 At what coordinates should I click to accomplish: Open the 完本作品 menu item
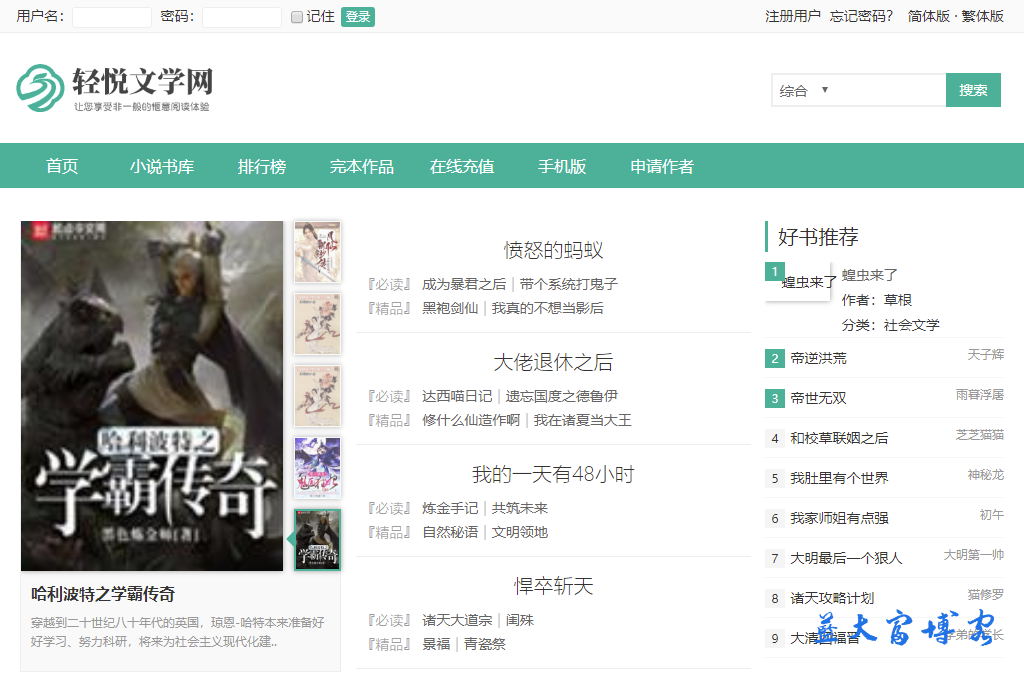click(x=362, y=166)
